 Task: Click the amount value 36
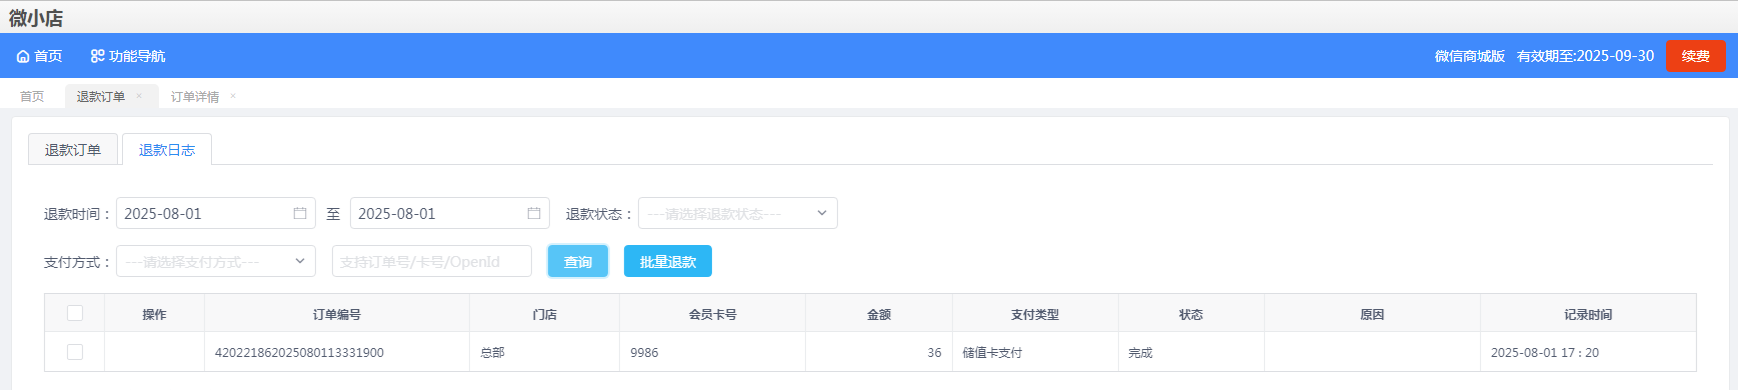[934, 352]
